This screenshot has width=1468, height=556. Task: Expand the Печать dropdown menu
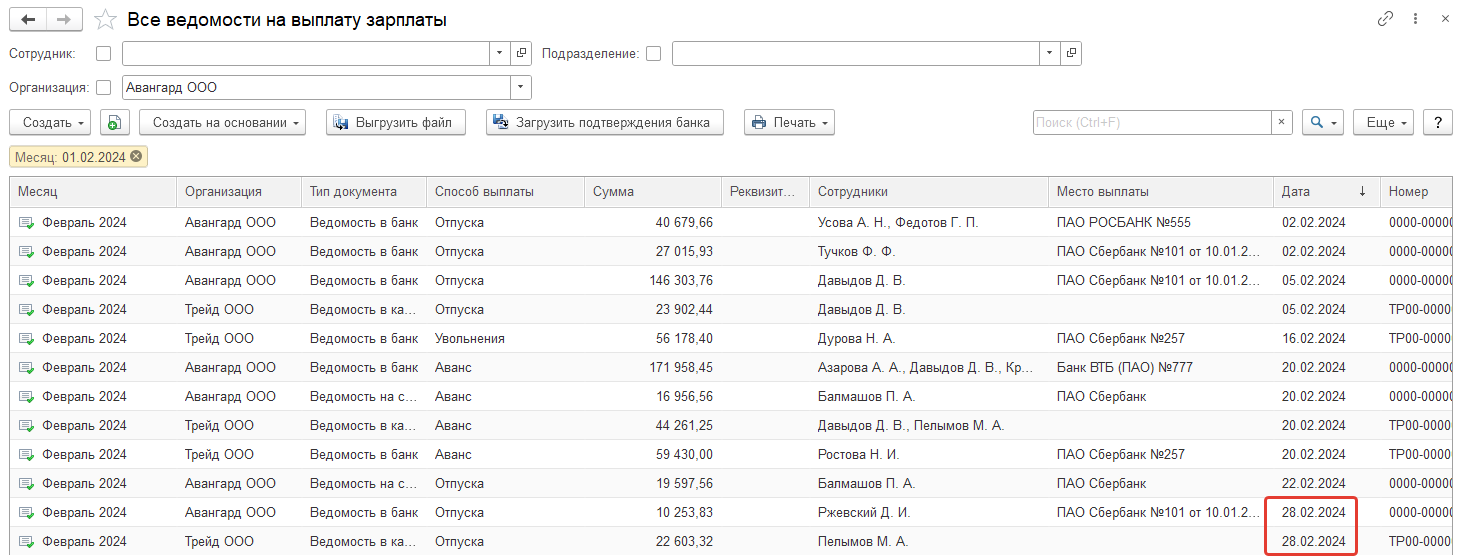click(789, 122)
